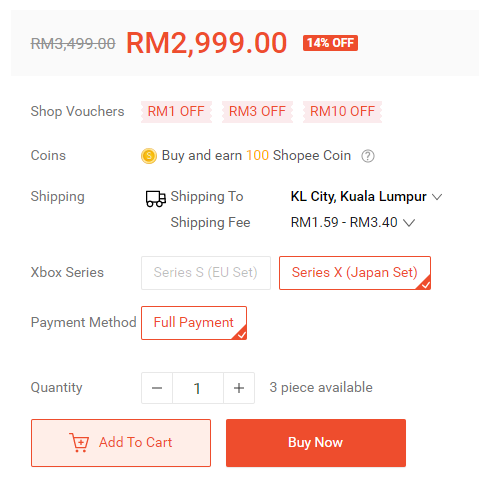
Task: Decrease quantity with the minus button
Action: (x=157, y=388)
